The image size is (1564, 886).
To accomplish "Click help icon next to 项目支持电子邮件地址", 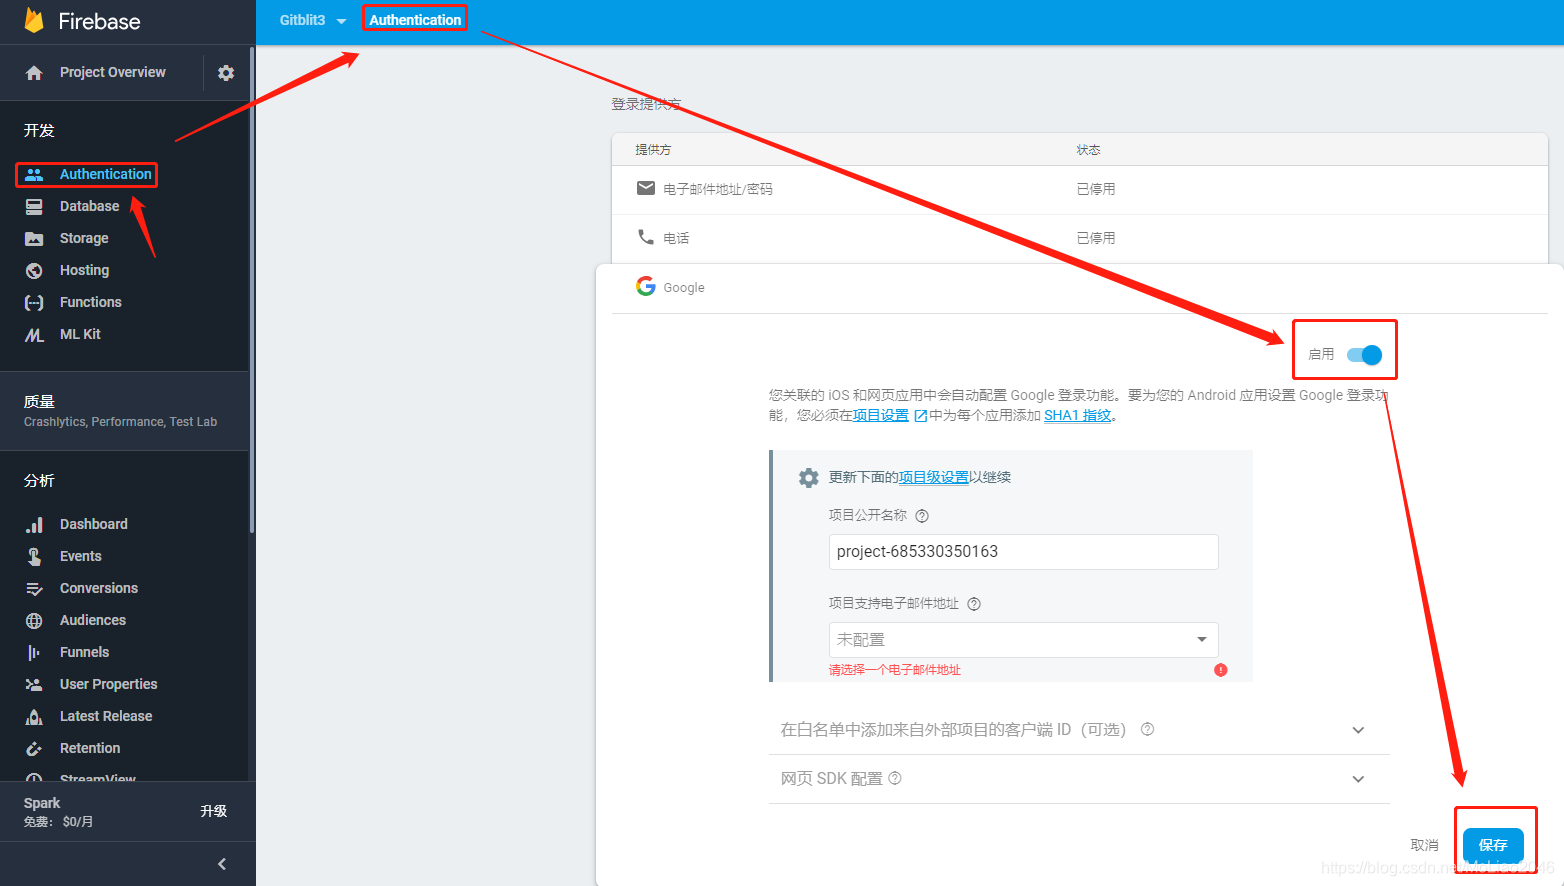I will coord(974,604).
